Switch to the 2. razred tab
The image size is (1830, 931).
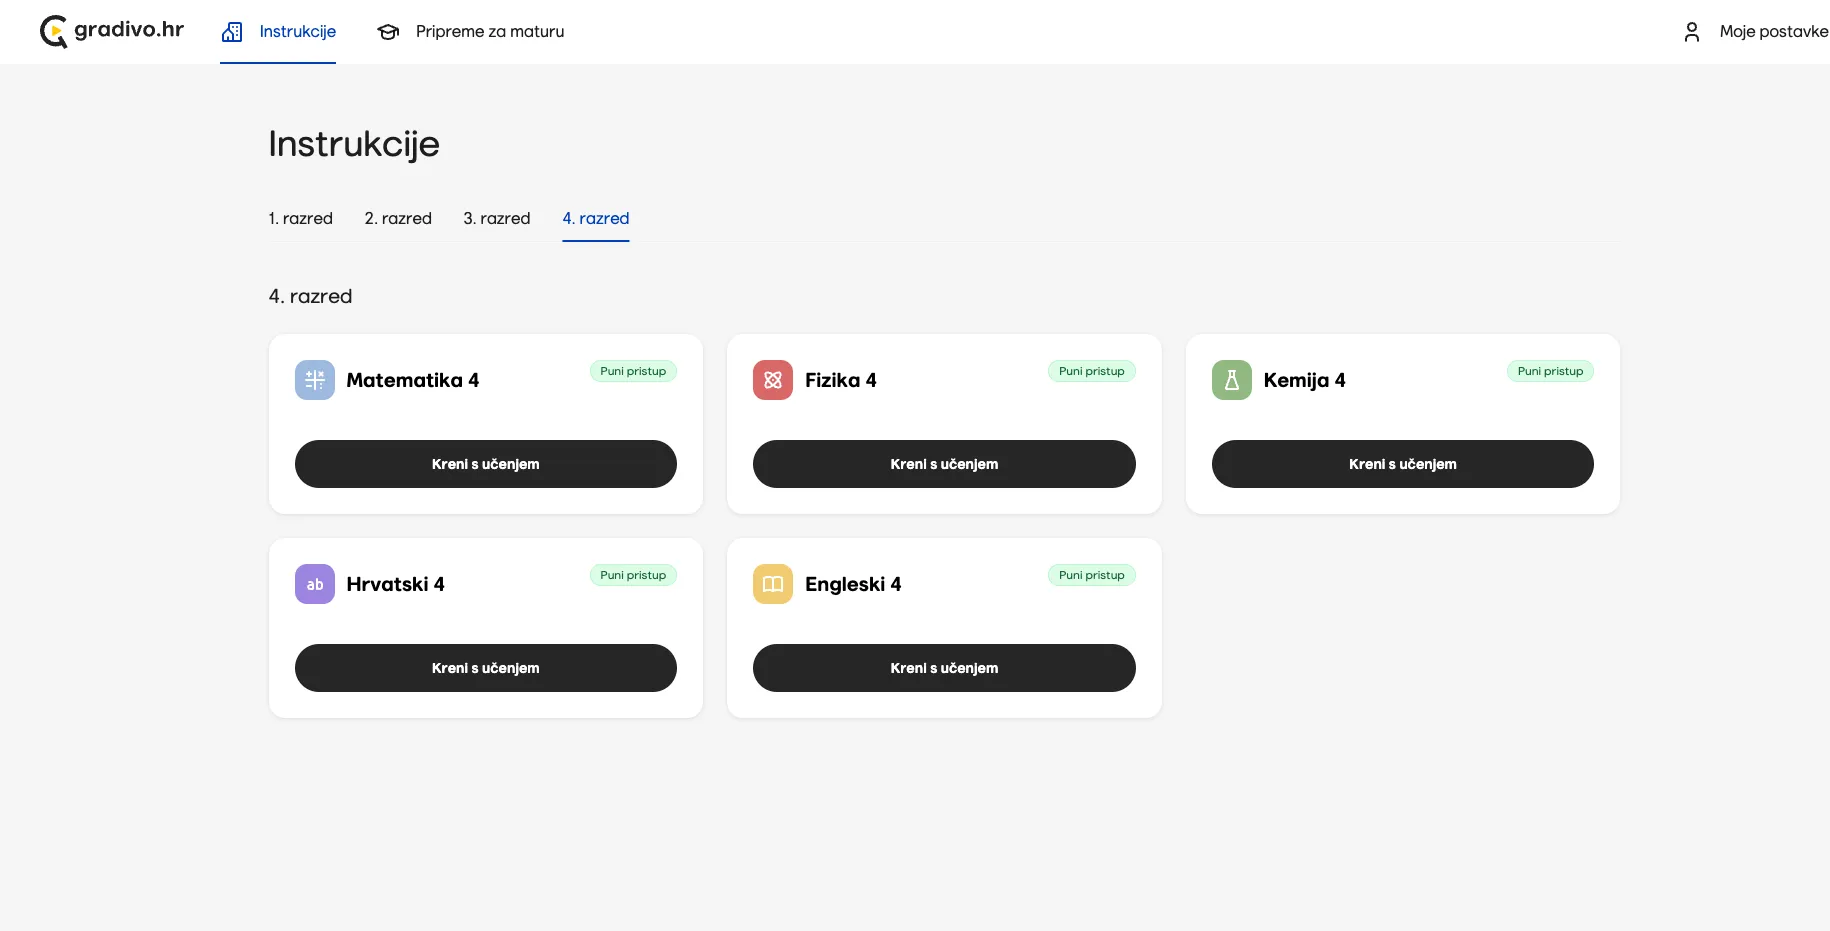398,218
